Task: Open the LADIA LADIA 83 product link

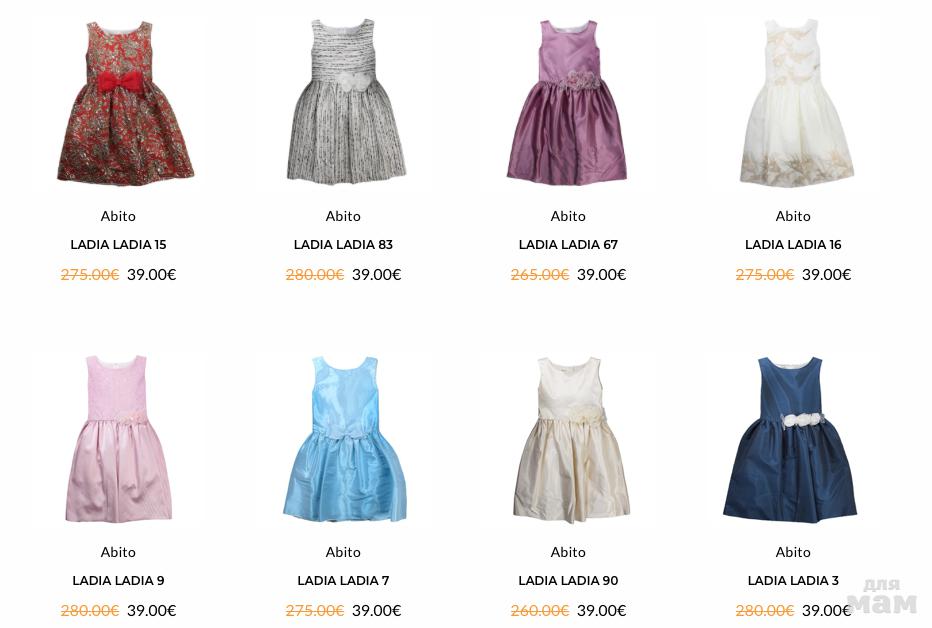Action: point(343,244)
